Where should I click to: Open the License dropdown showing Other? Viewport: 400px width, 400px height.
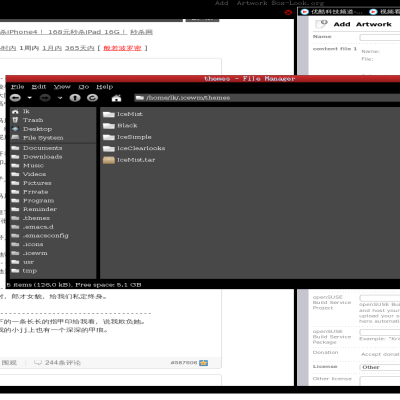tap(380, 367)
